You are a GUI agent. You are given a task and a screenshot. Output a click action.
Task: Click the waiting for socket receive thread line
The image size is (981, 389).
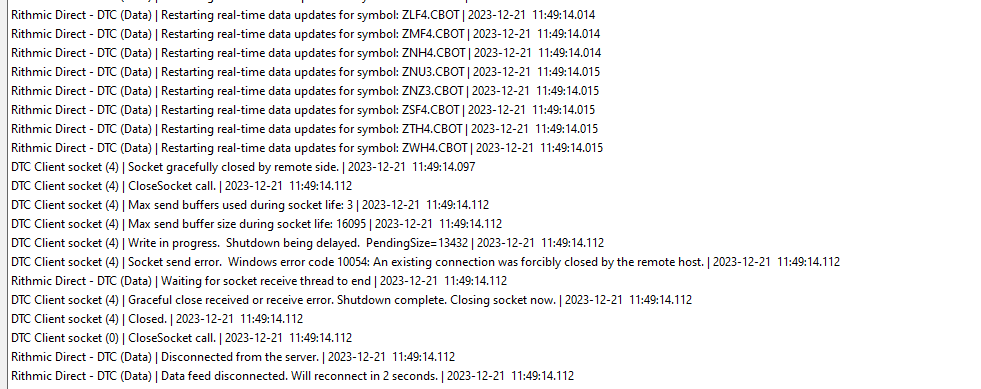[259, 281]
